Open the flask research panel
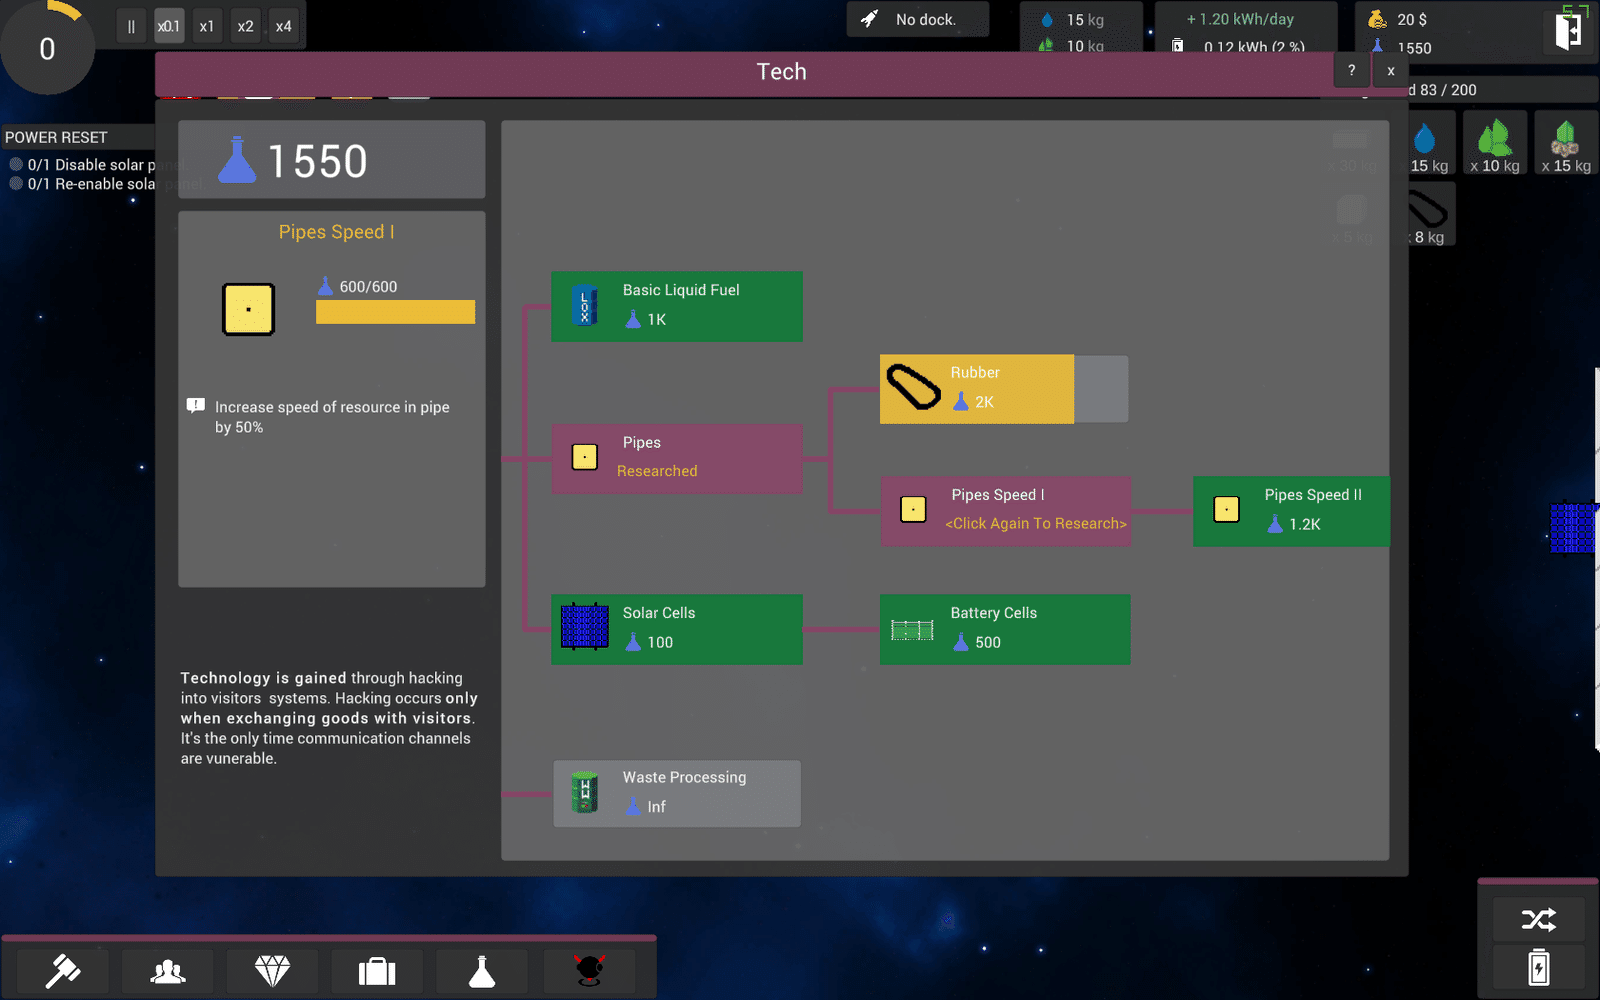Image resolution: width=1600 pixels, height=1000 pixels. point(482,970)
